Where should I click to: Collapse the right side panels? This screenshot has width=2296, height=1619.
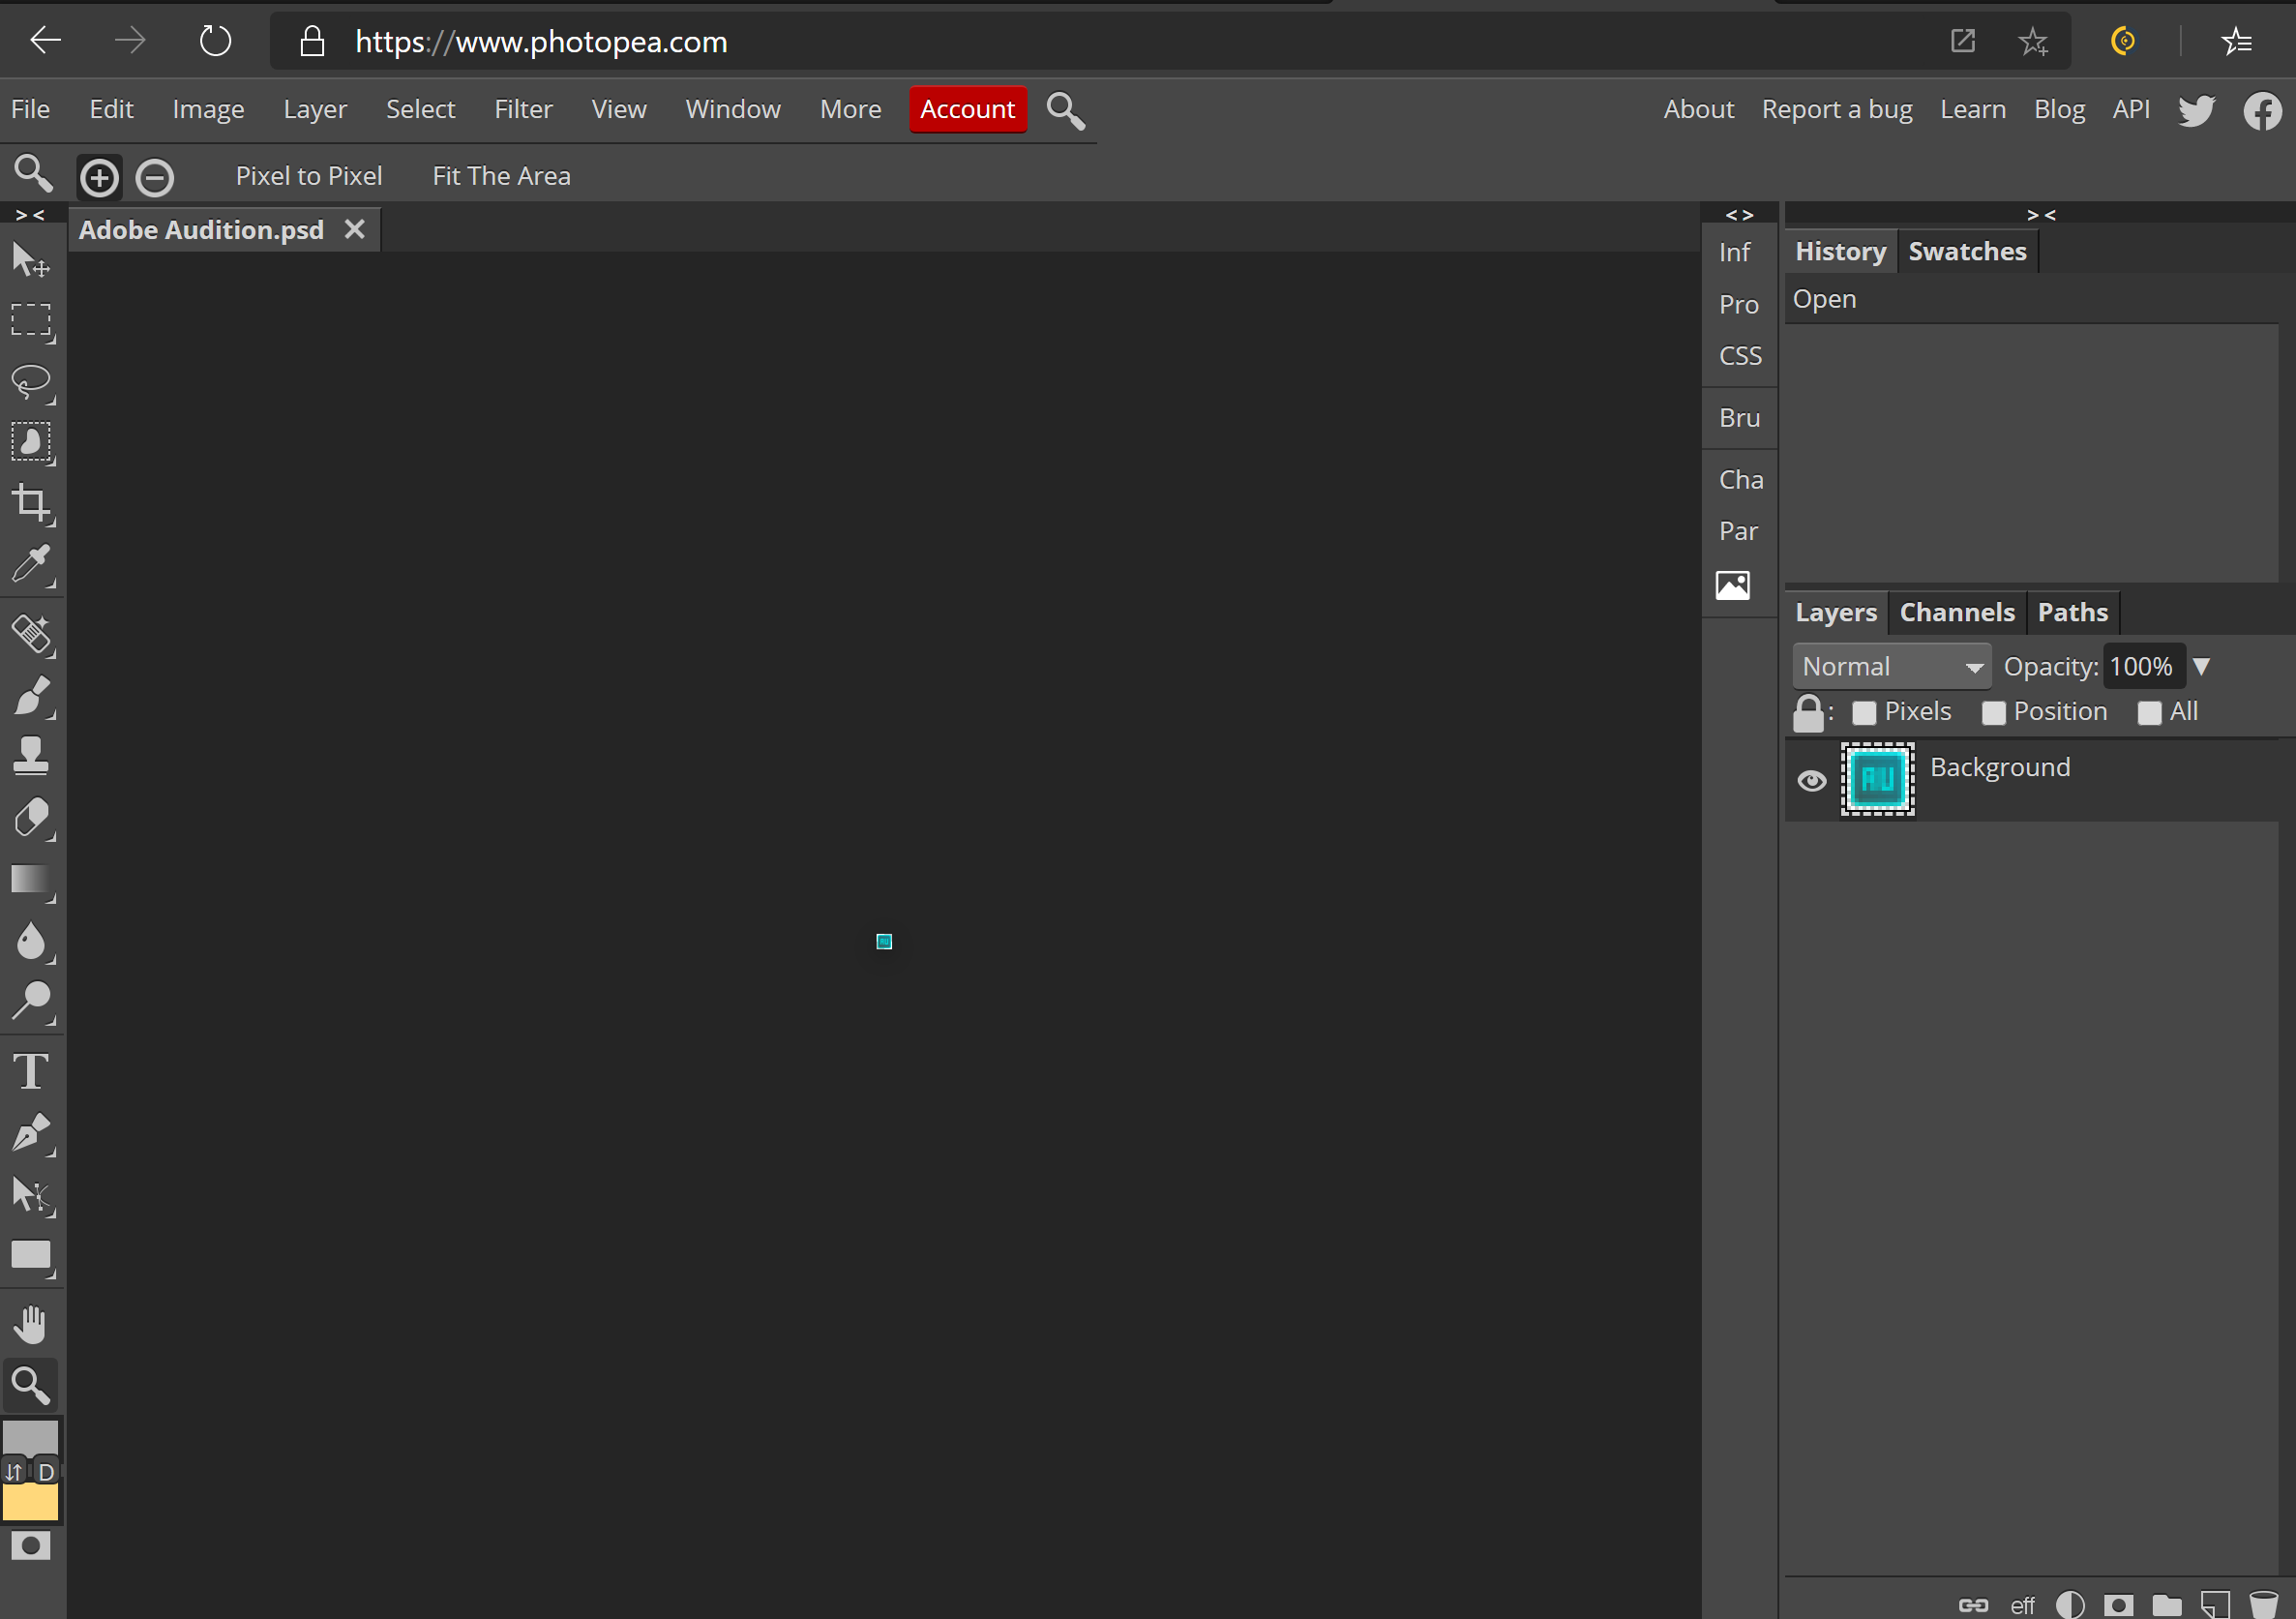point(2040,215)
